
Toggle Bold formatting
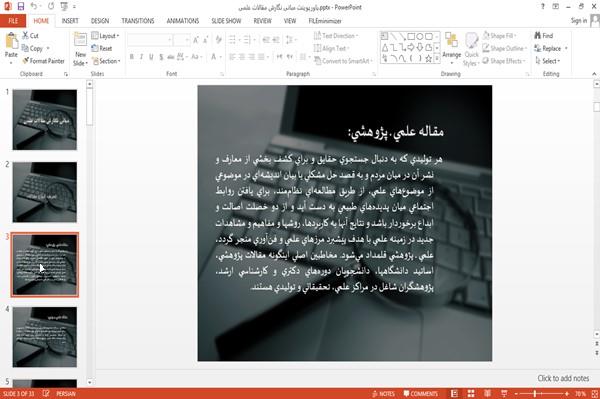click(132, 57)
